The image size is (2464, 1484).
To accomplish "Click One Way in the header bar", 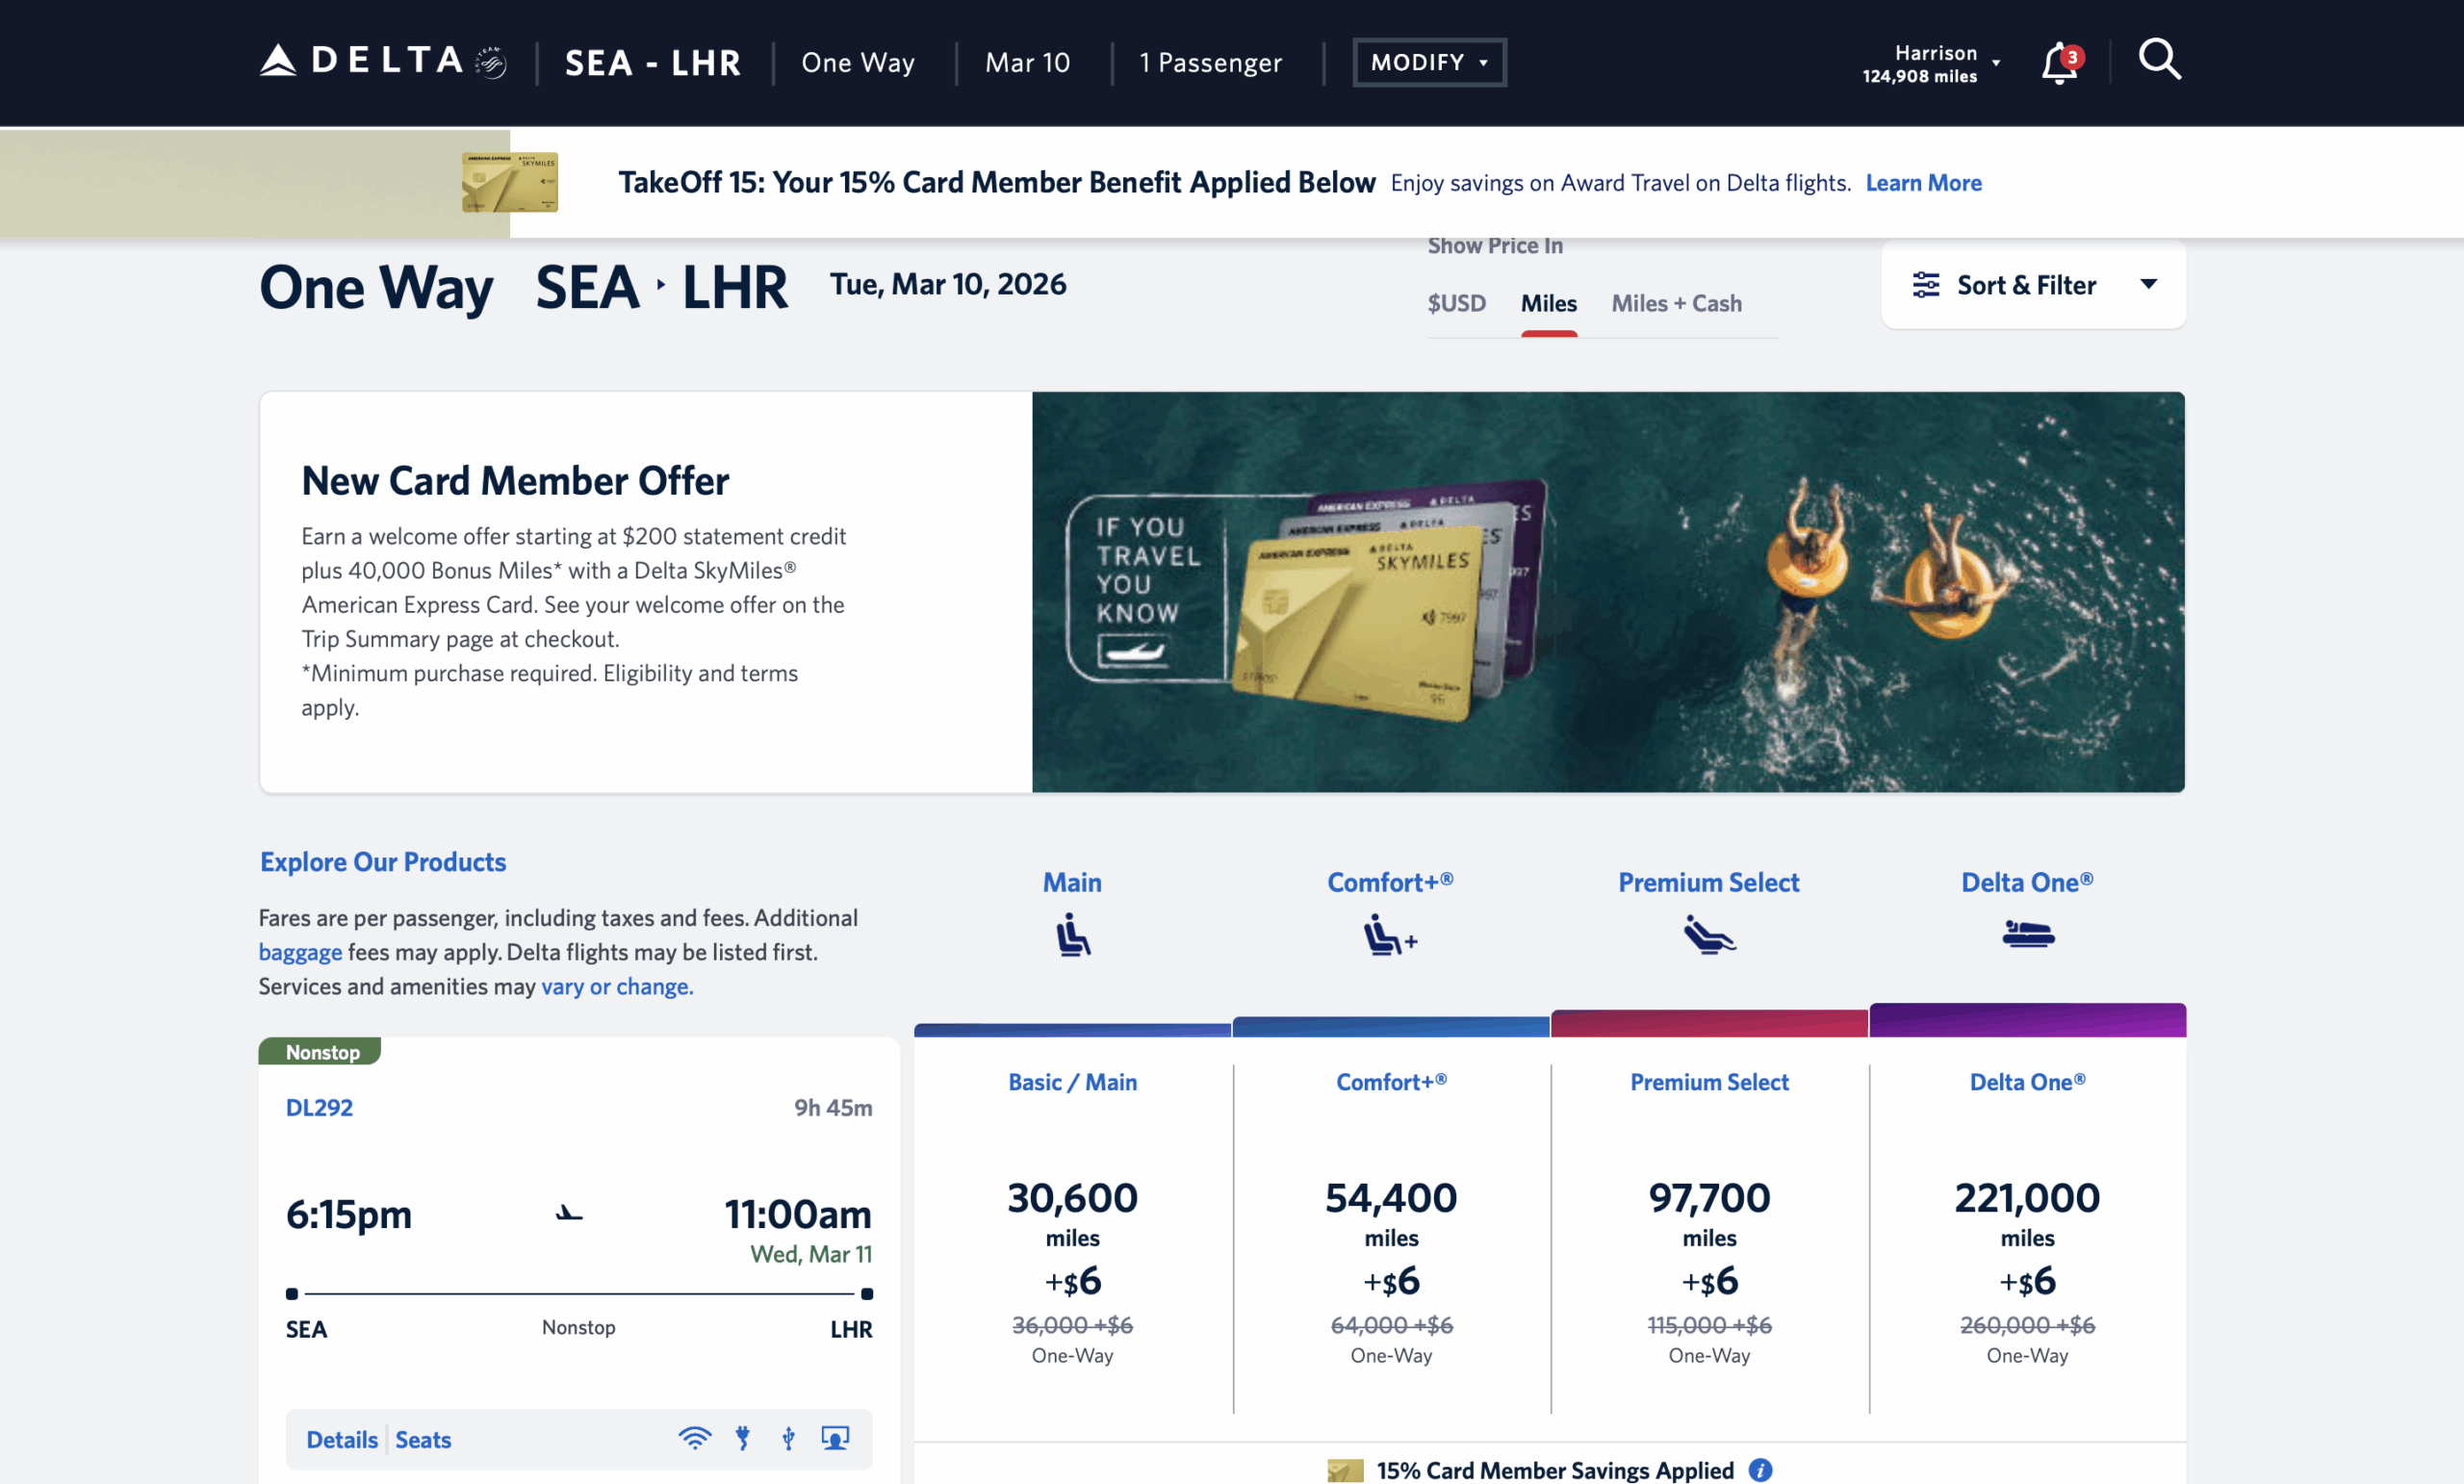I will tap(857, 63).
